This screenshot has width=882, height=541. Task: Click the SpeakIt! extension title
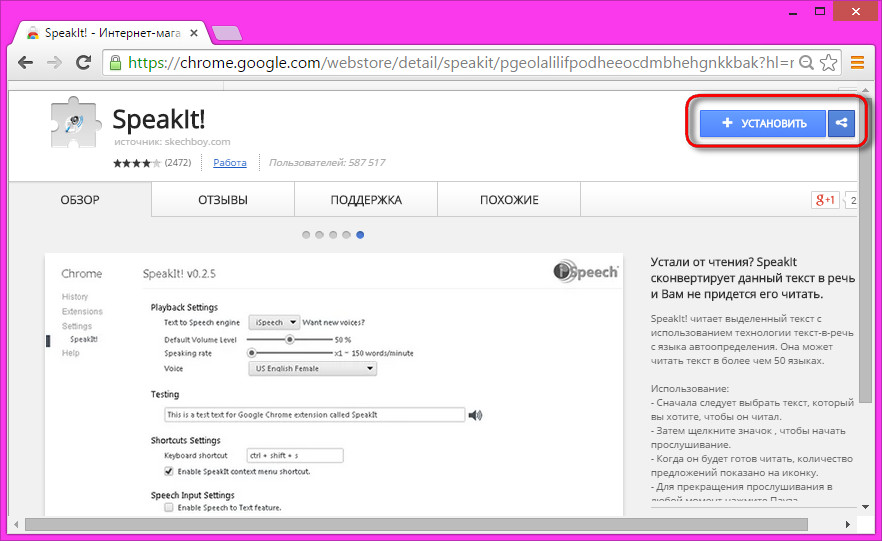coord(159,119)
